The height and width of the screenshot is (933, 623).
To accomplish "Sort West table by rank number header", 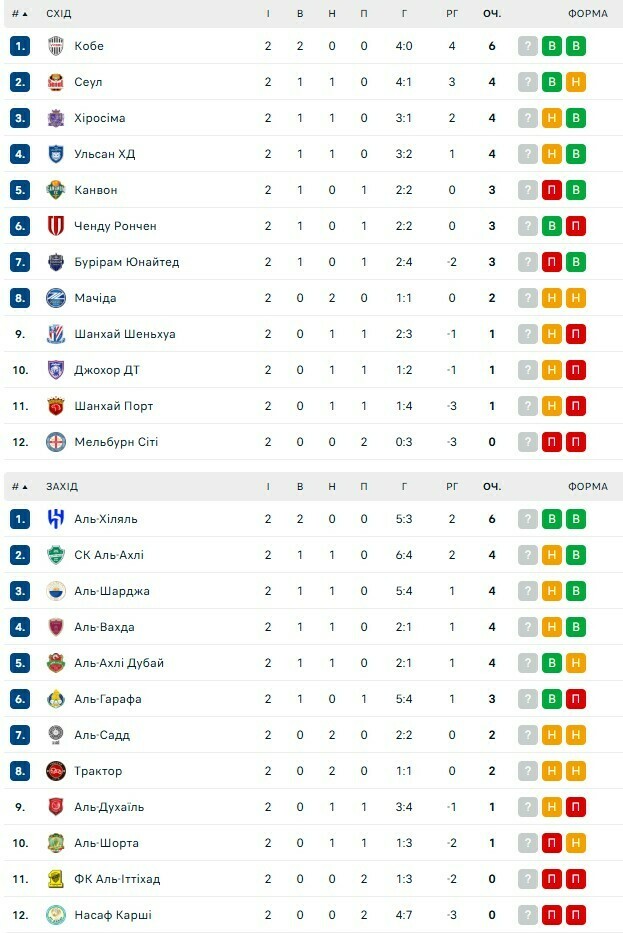I will (x=16, y=487).
